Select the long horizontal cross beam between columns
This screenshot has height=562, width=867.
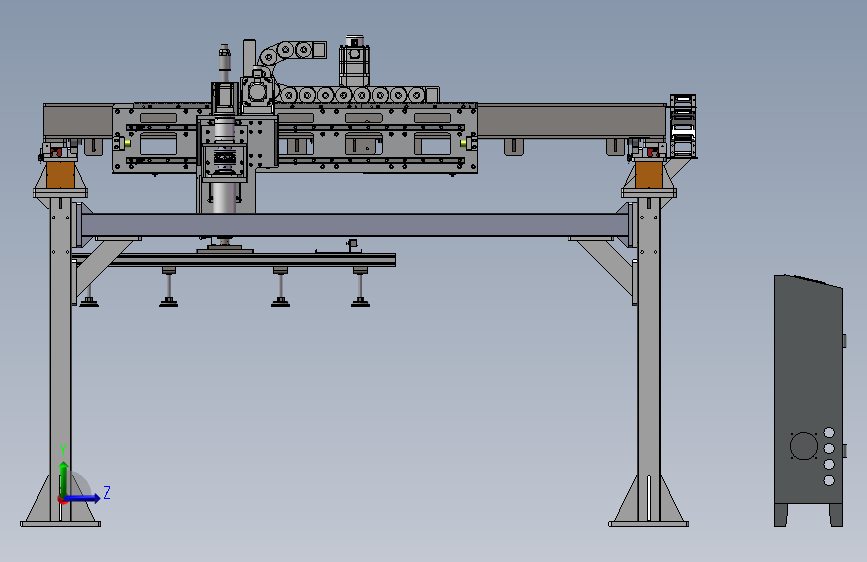pos(355,225)
